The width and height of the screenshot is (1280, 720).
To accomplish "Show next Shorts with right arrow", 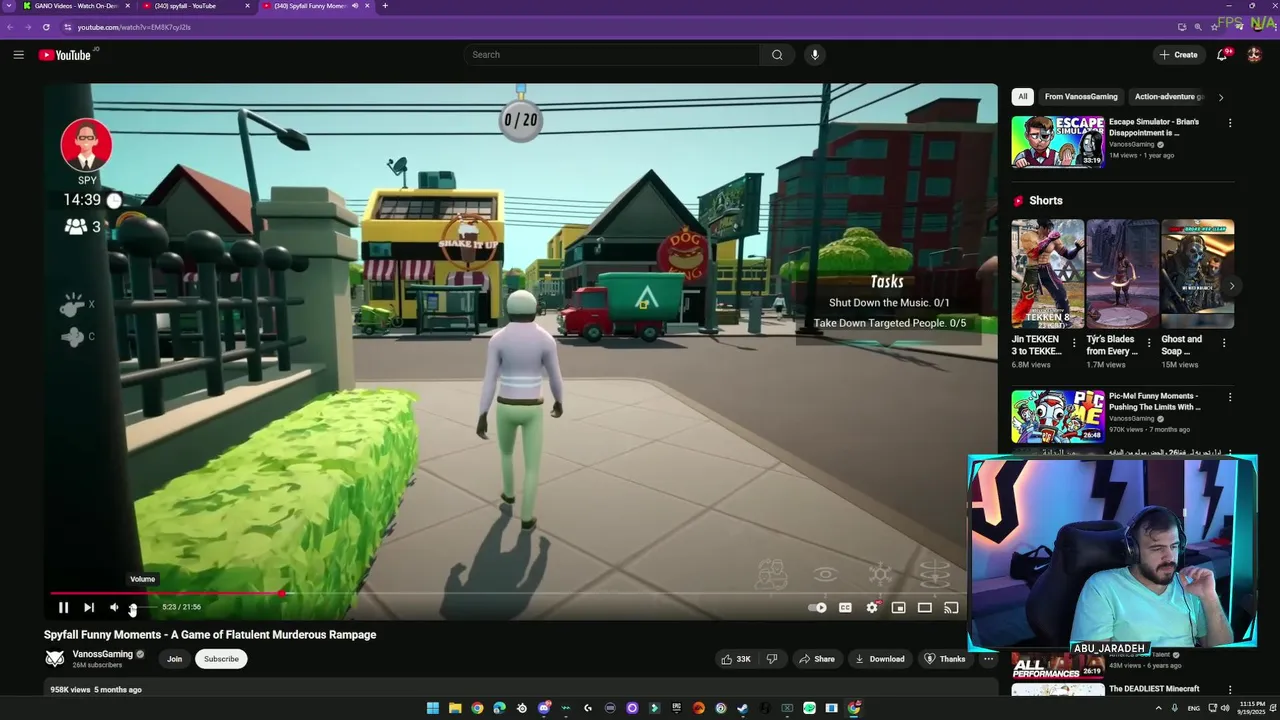I will (1232, 286).
